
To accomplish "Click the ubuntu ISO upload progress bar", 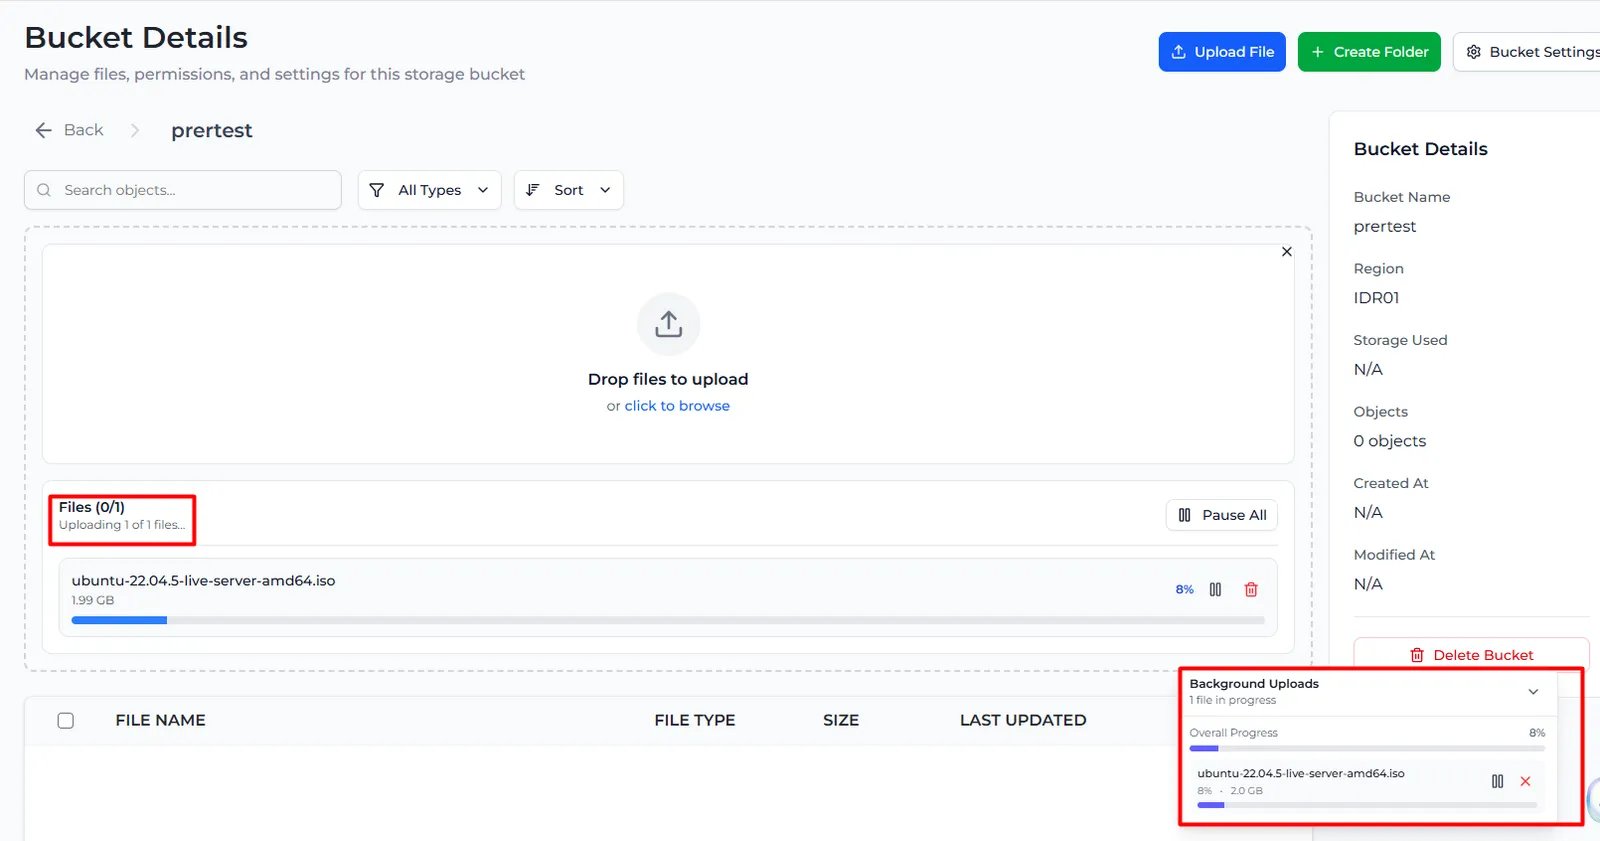I will coord(668,620).
